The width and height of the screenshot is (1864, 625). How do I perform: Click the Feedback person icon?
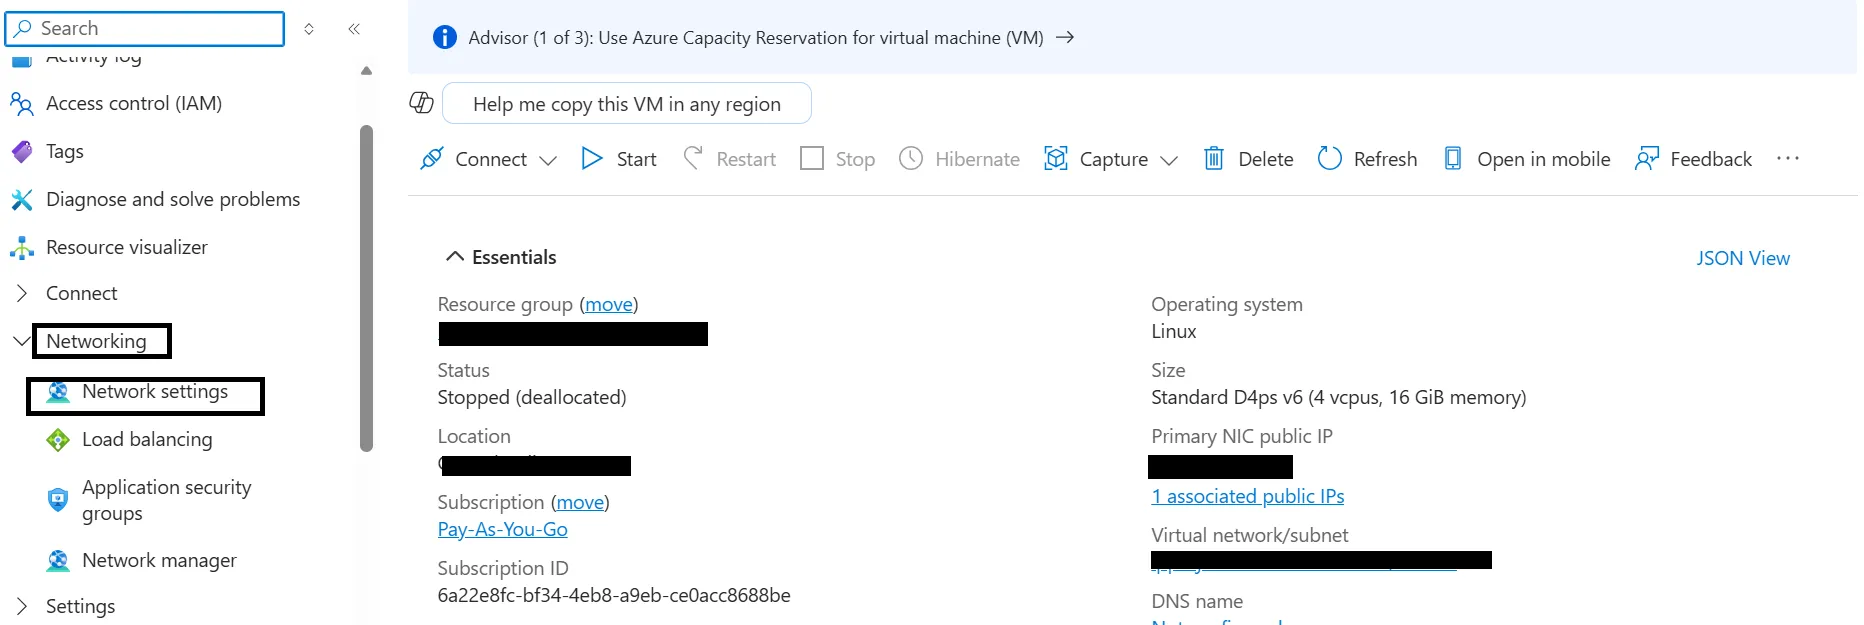[x=1646, y=158]
